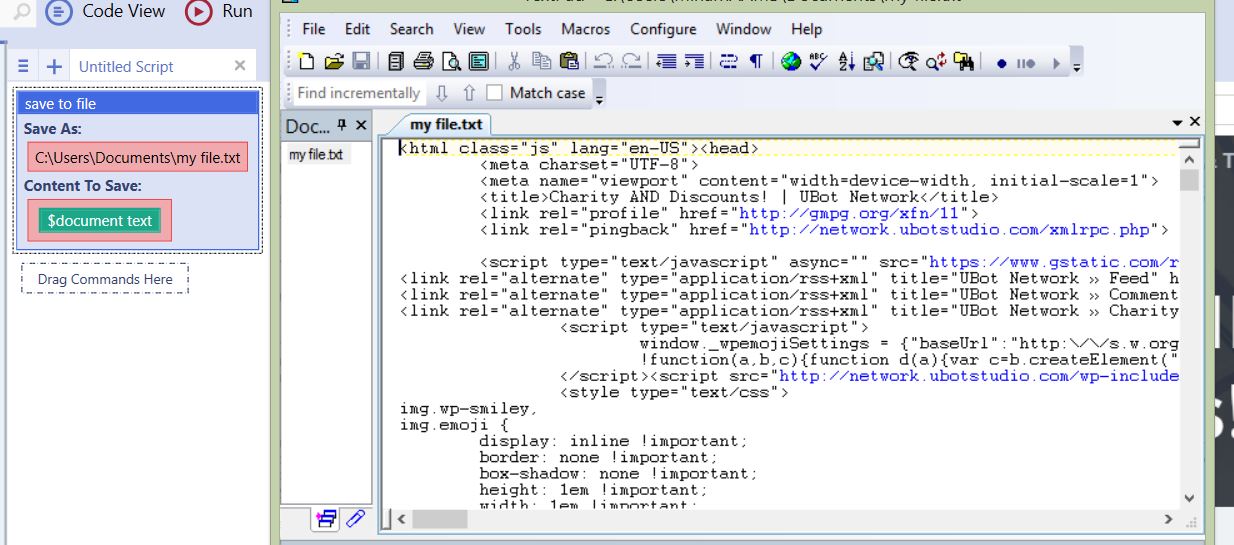Open the View menu
The image size is (1234, 545).
469,29
